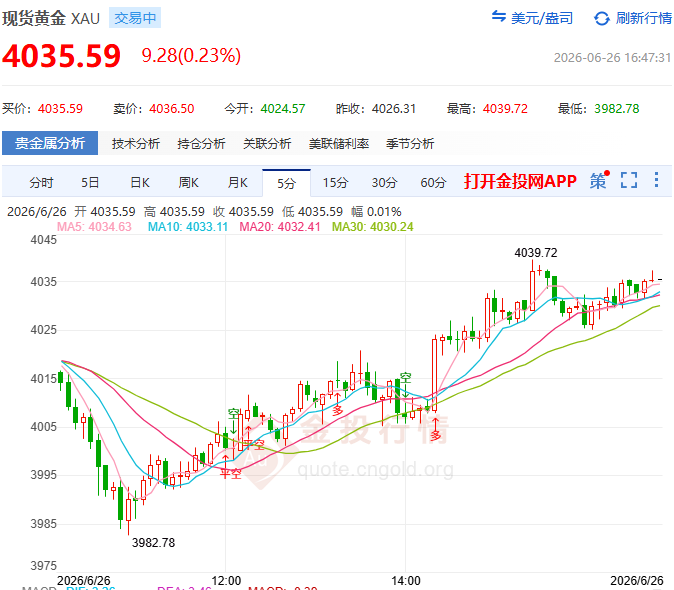This screenshot has height=590, width=674.
Task: Switch chart to 5日 view
Action: [x=90, y=183]
